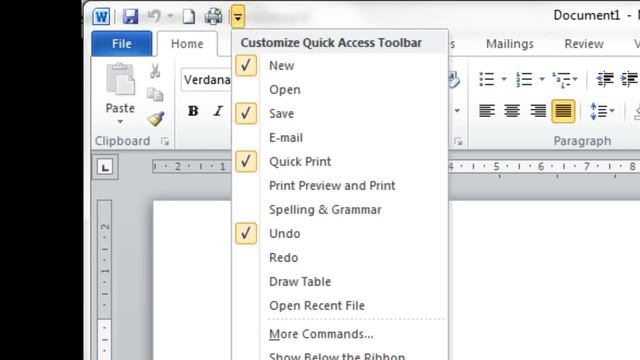Click the Copy icon
The width and height of the screenshot is (640, 360).
point(155,94)
